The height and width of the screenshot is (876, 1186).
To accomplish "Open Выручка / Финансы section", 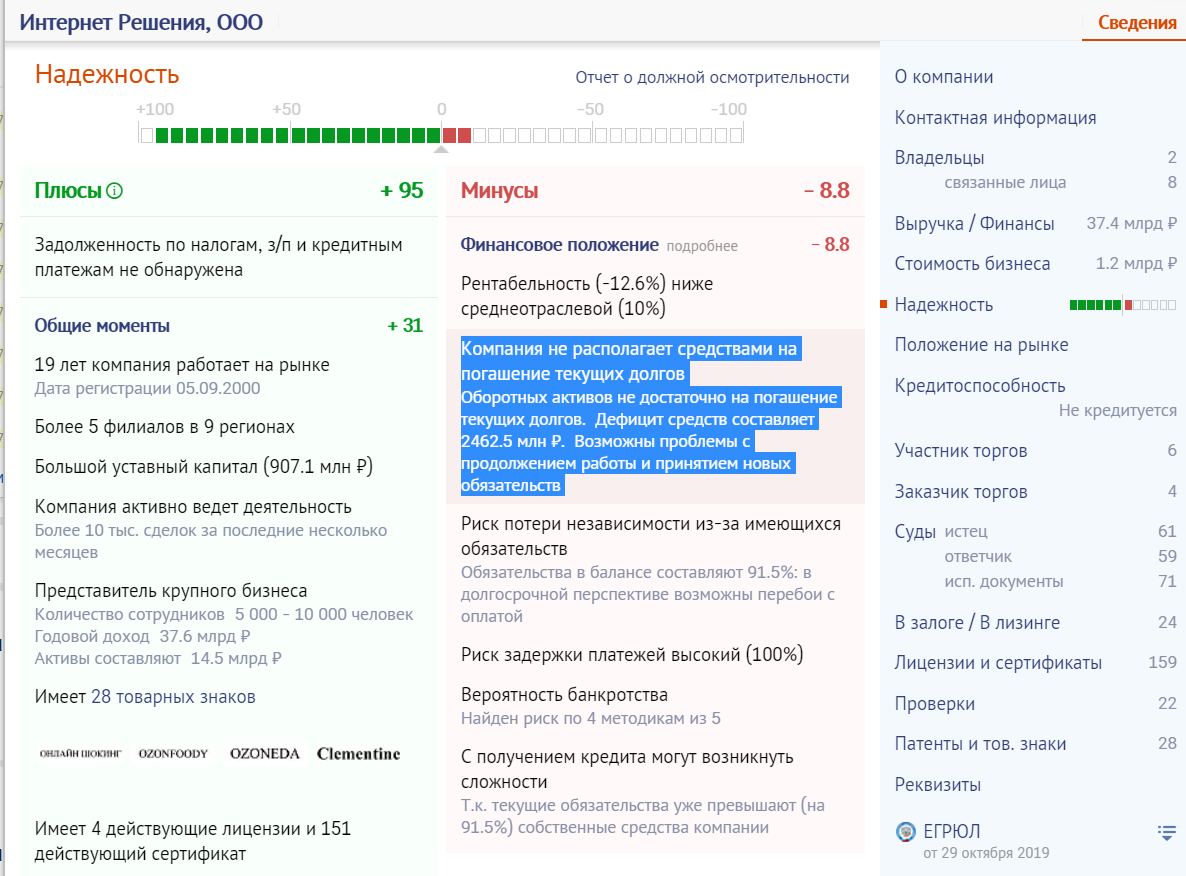I will tap(974, 224).
